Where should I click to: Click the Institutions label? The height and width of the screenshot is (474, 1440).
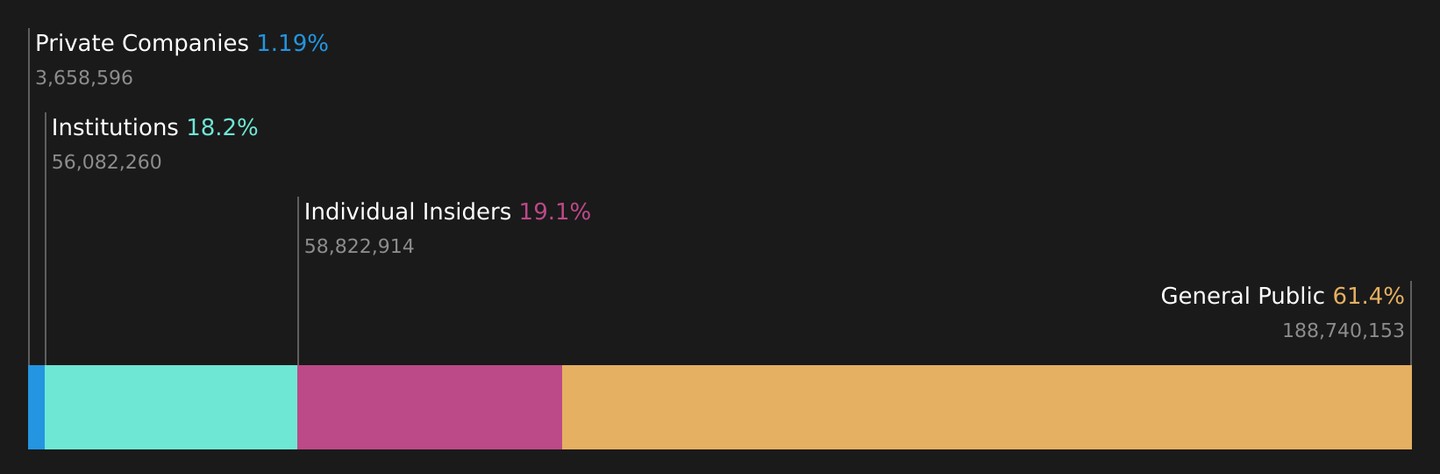pyautogui.click(x=115, y=128)
